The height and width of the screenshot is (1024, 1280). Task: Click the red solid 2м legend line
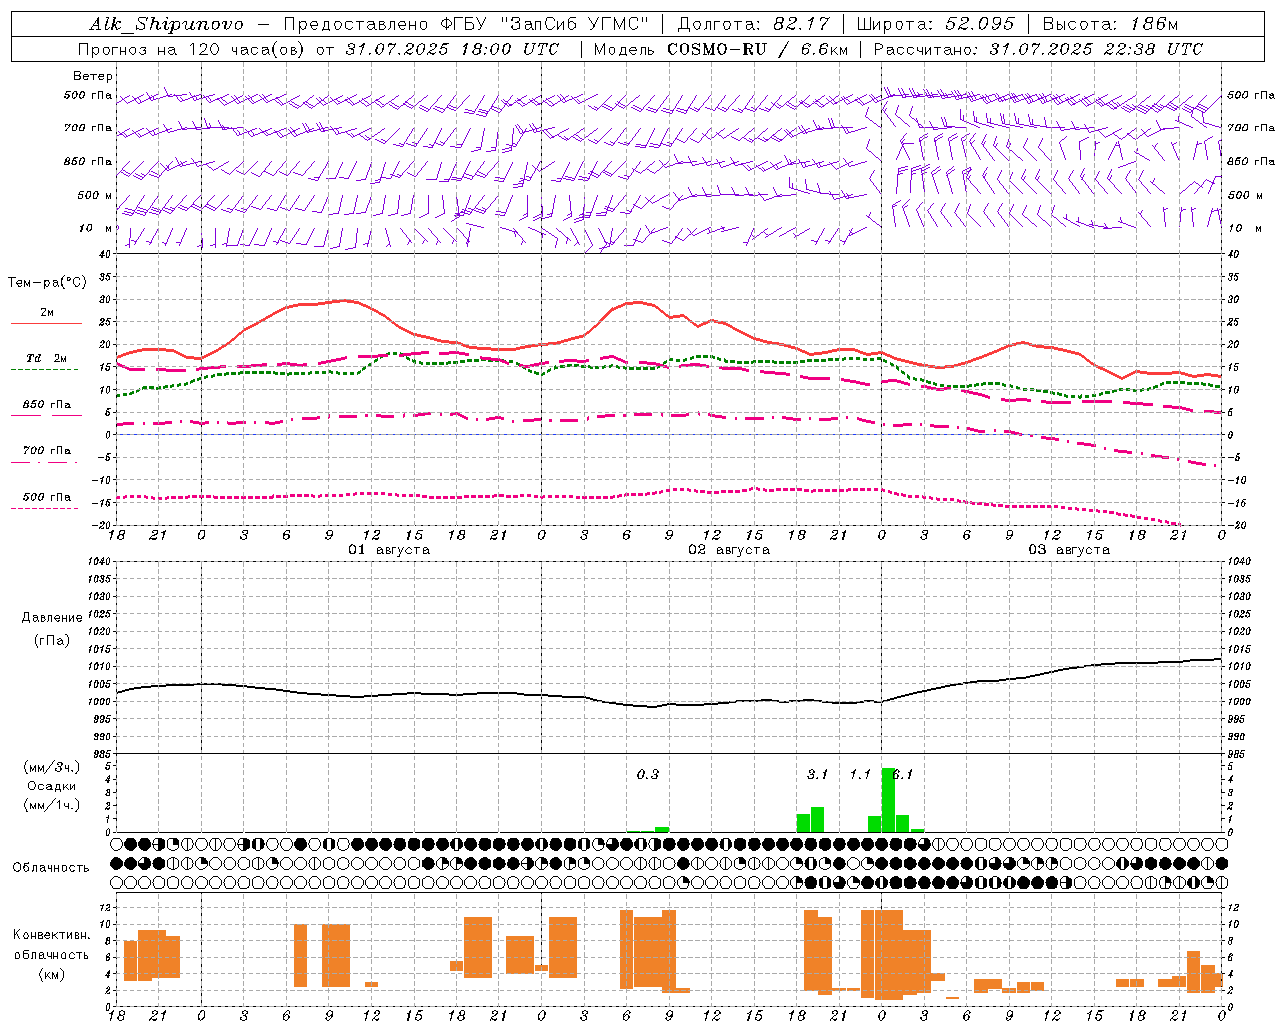point(46,324)
